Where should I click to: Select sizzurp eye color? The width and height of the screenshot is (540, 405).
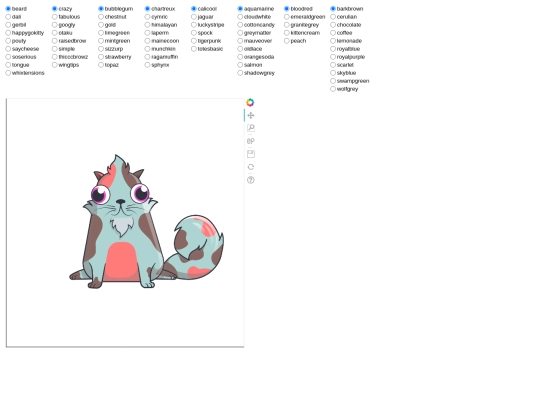coord(101,49)
